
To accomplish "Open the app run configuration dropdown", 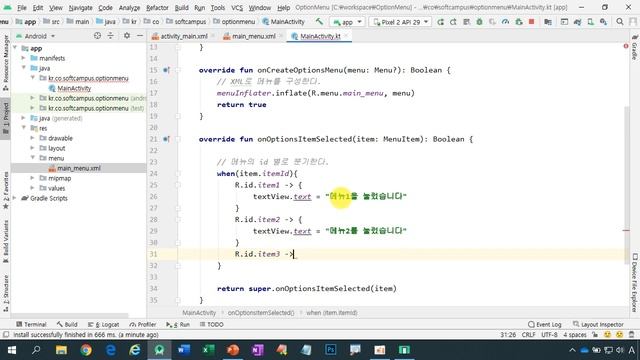I will coord(347,22).
